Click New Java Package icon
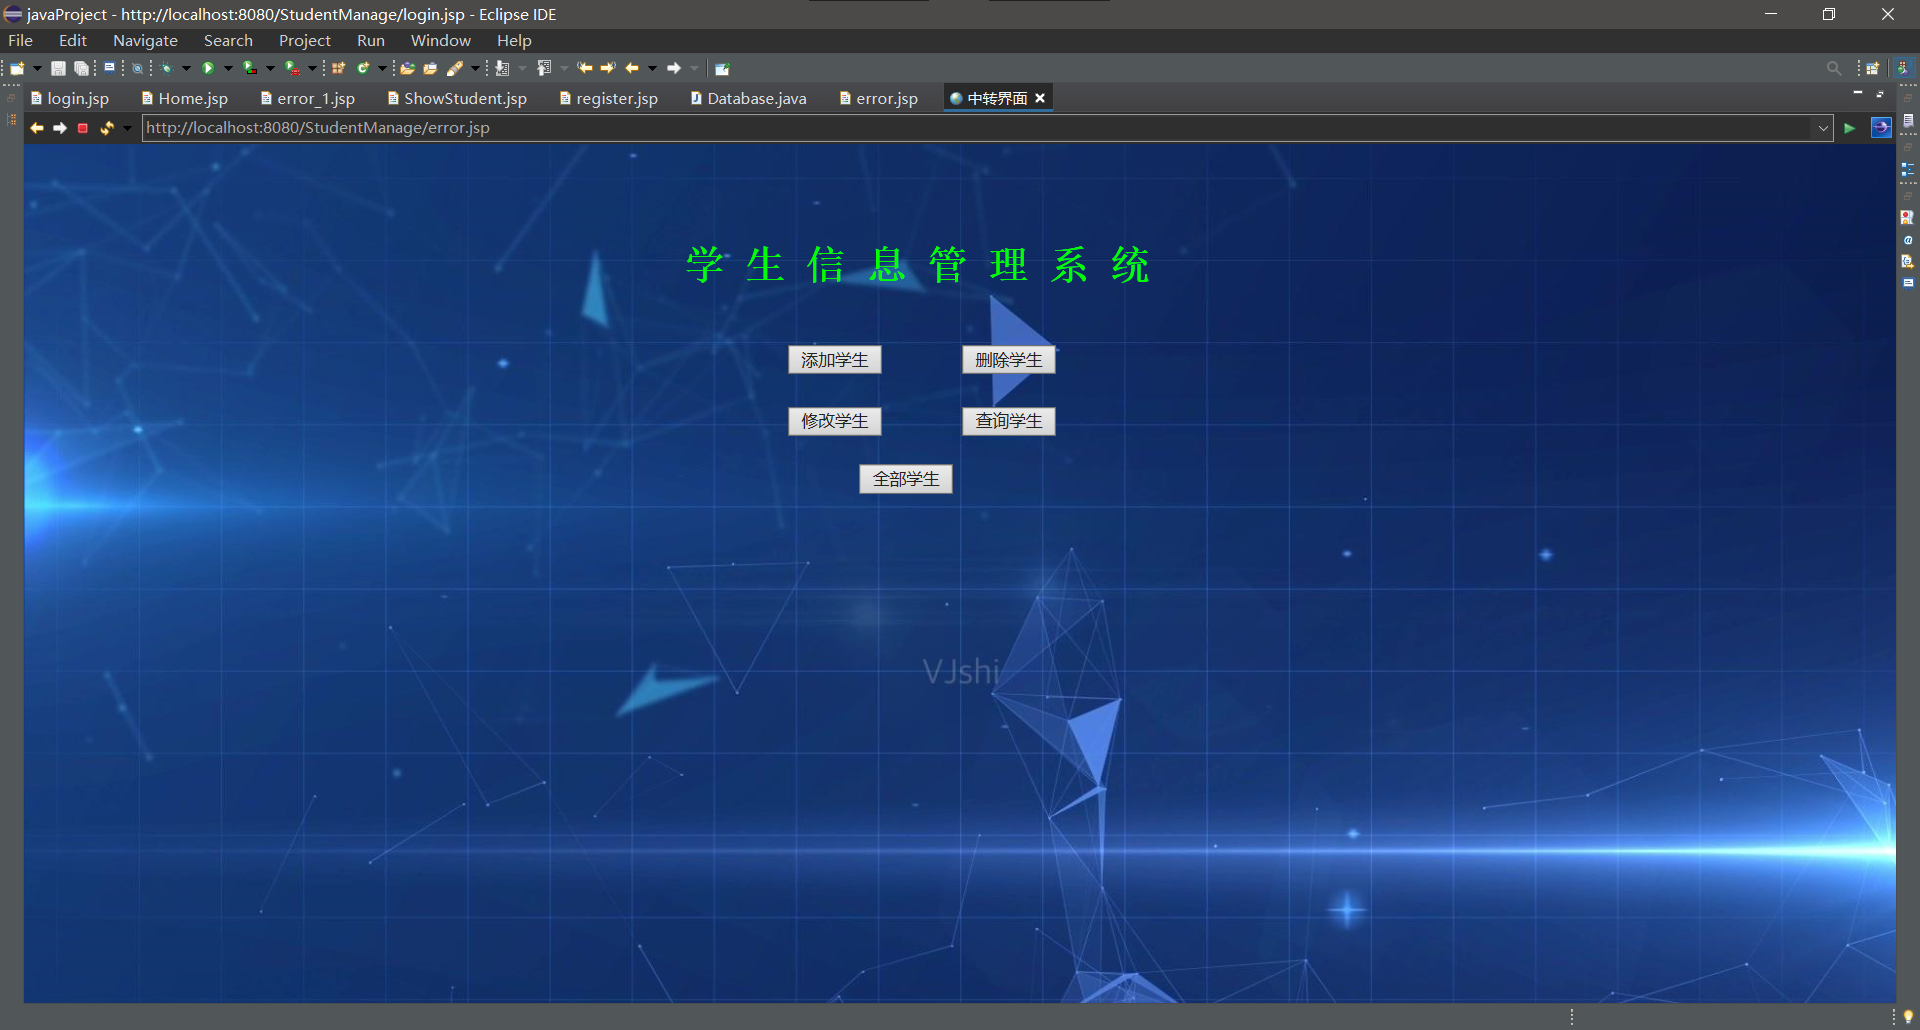This screenshot has height=1030, width=1920. [338, 68]
